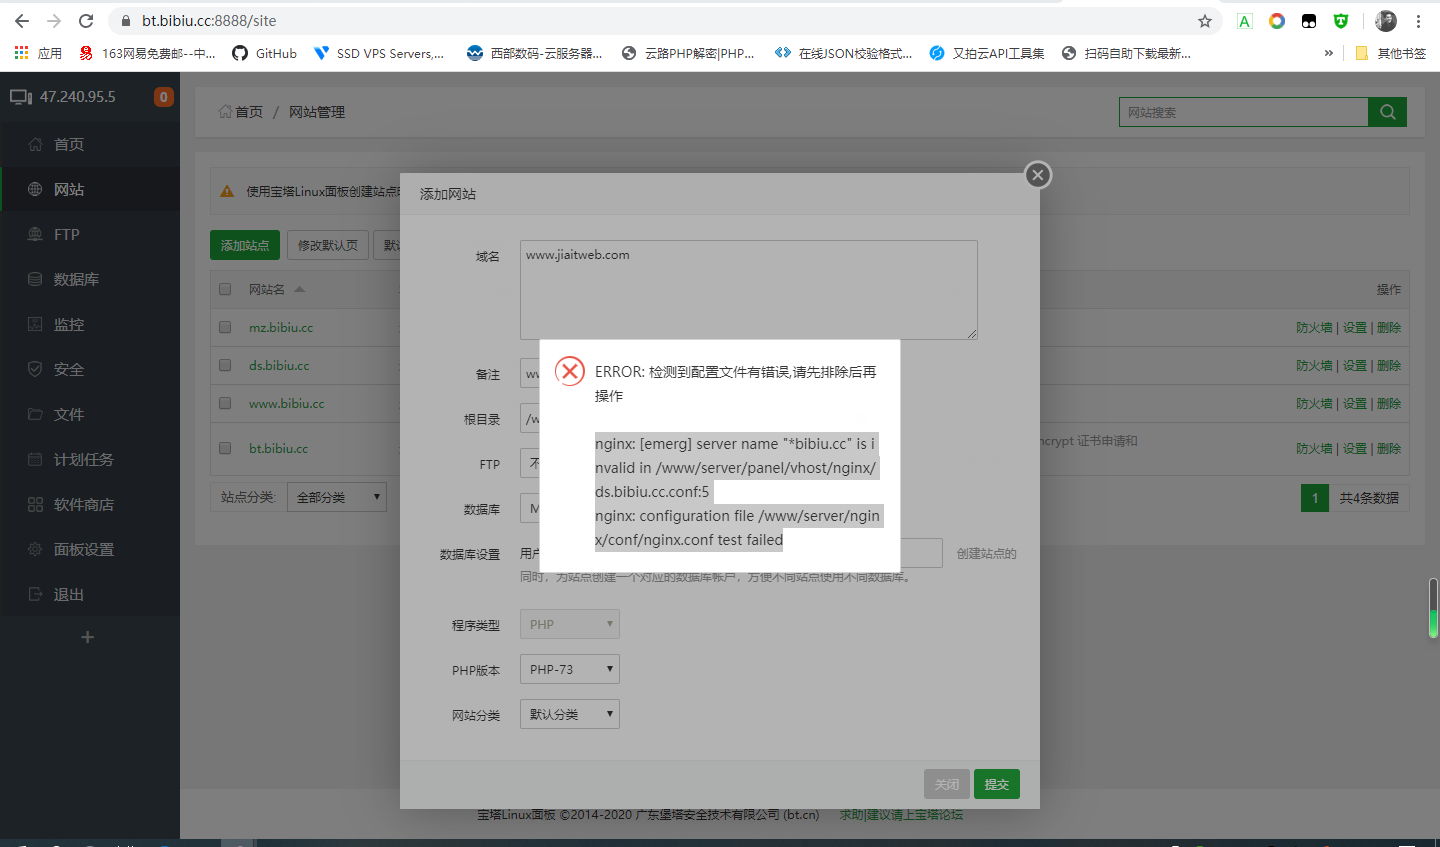This screenshot has width=1440, height=847.
Task: Open the 设置 link for bt.bibiu.cc
Action: [x=1355, y=448]
